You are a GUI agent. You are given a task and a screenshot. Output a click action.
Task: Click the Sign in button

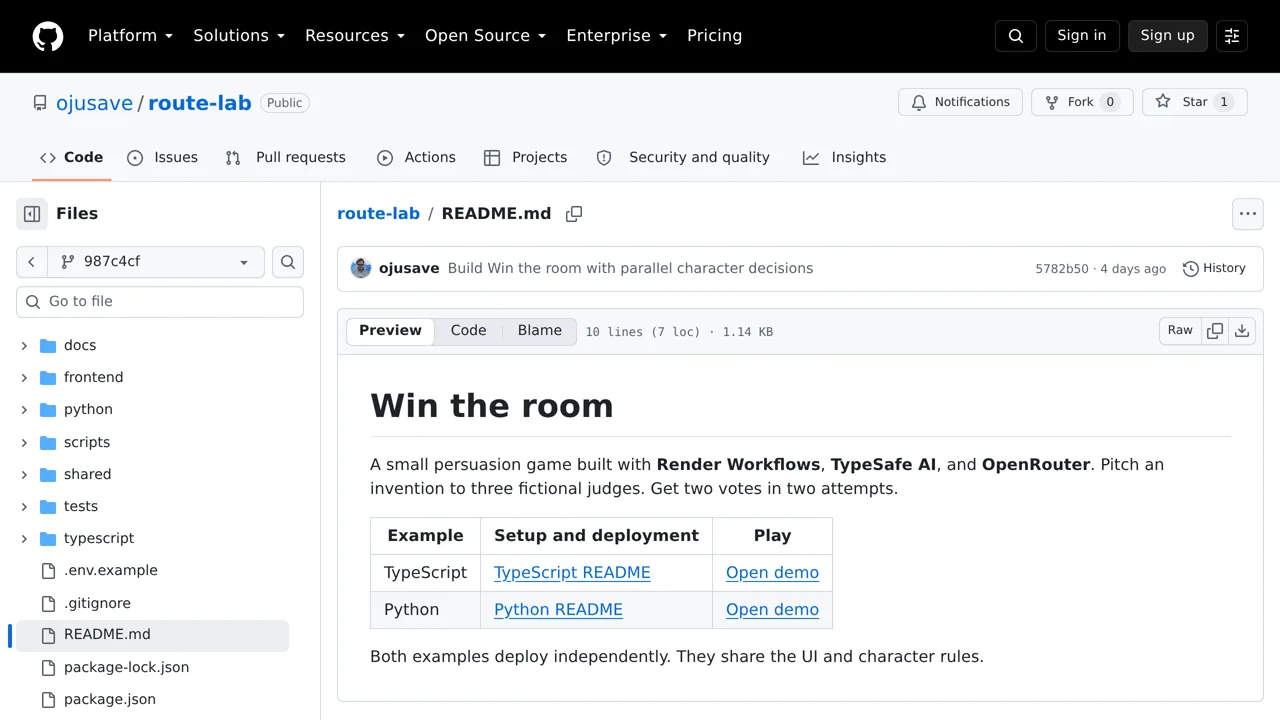pos(1082,36)
